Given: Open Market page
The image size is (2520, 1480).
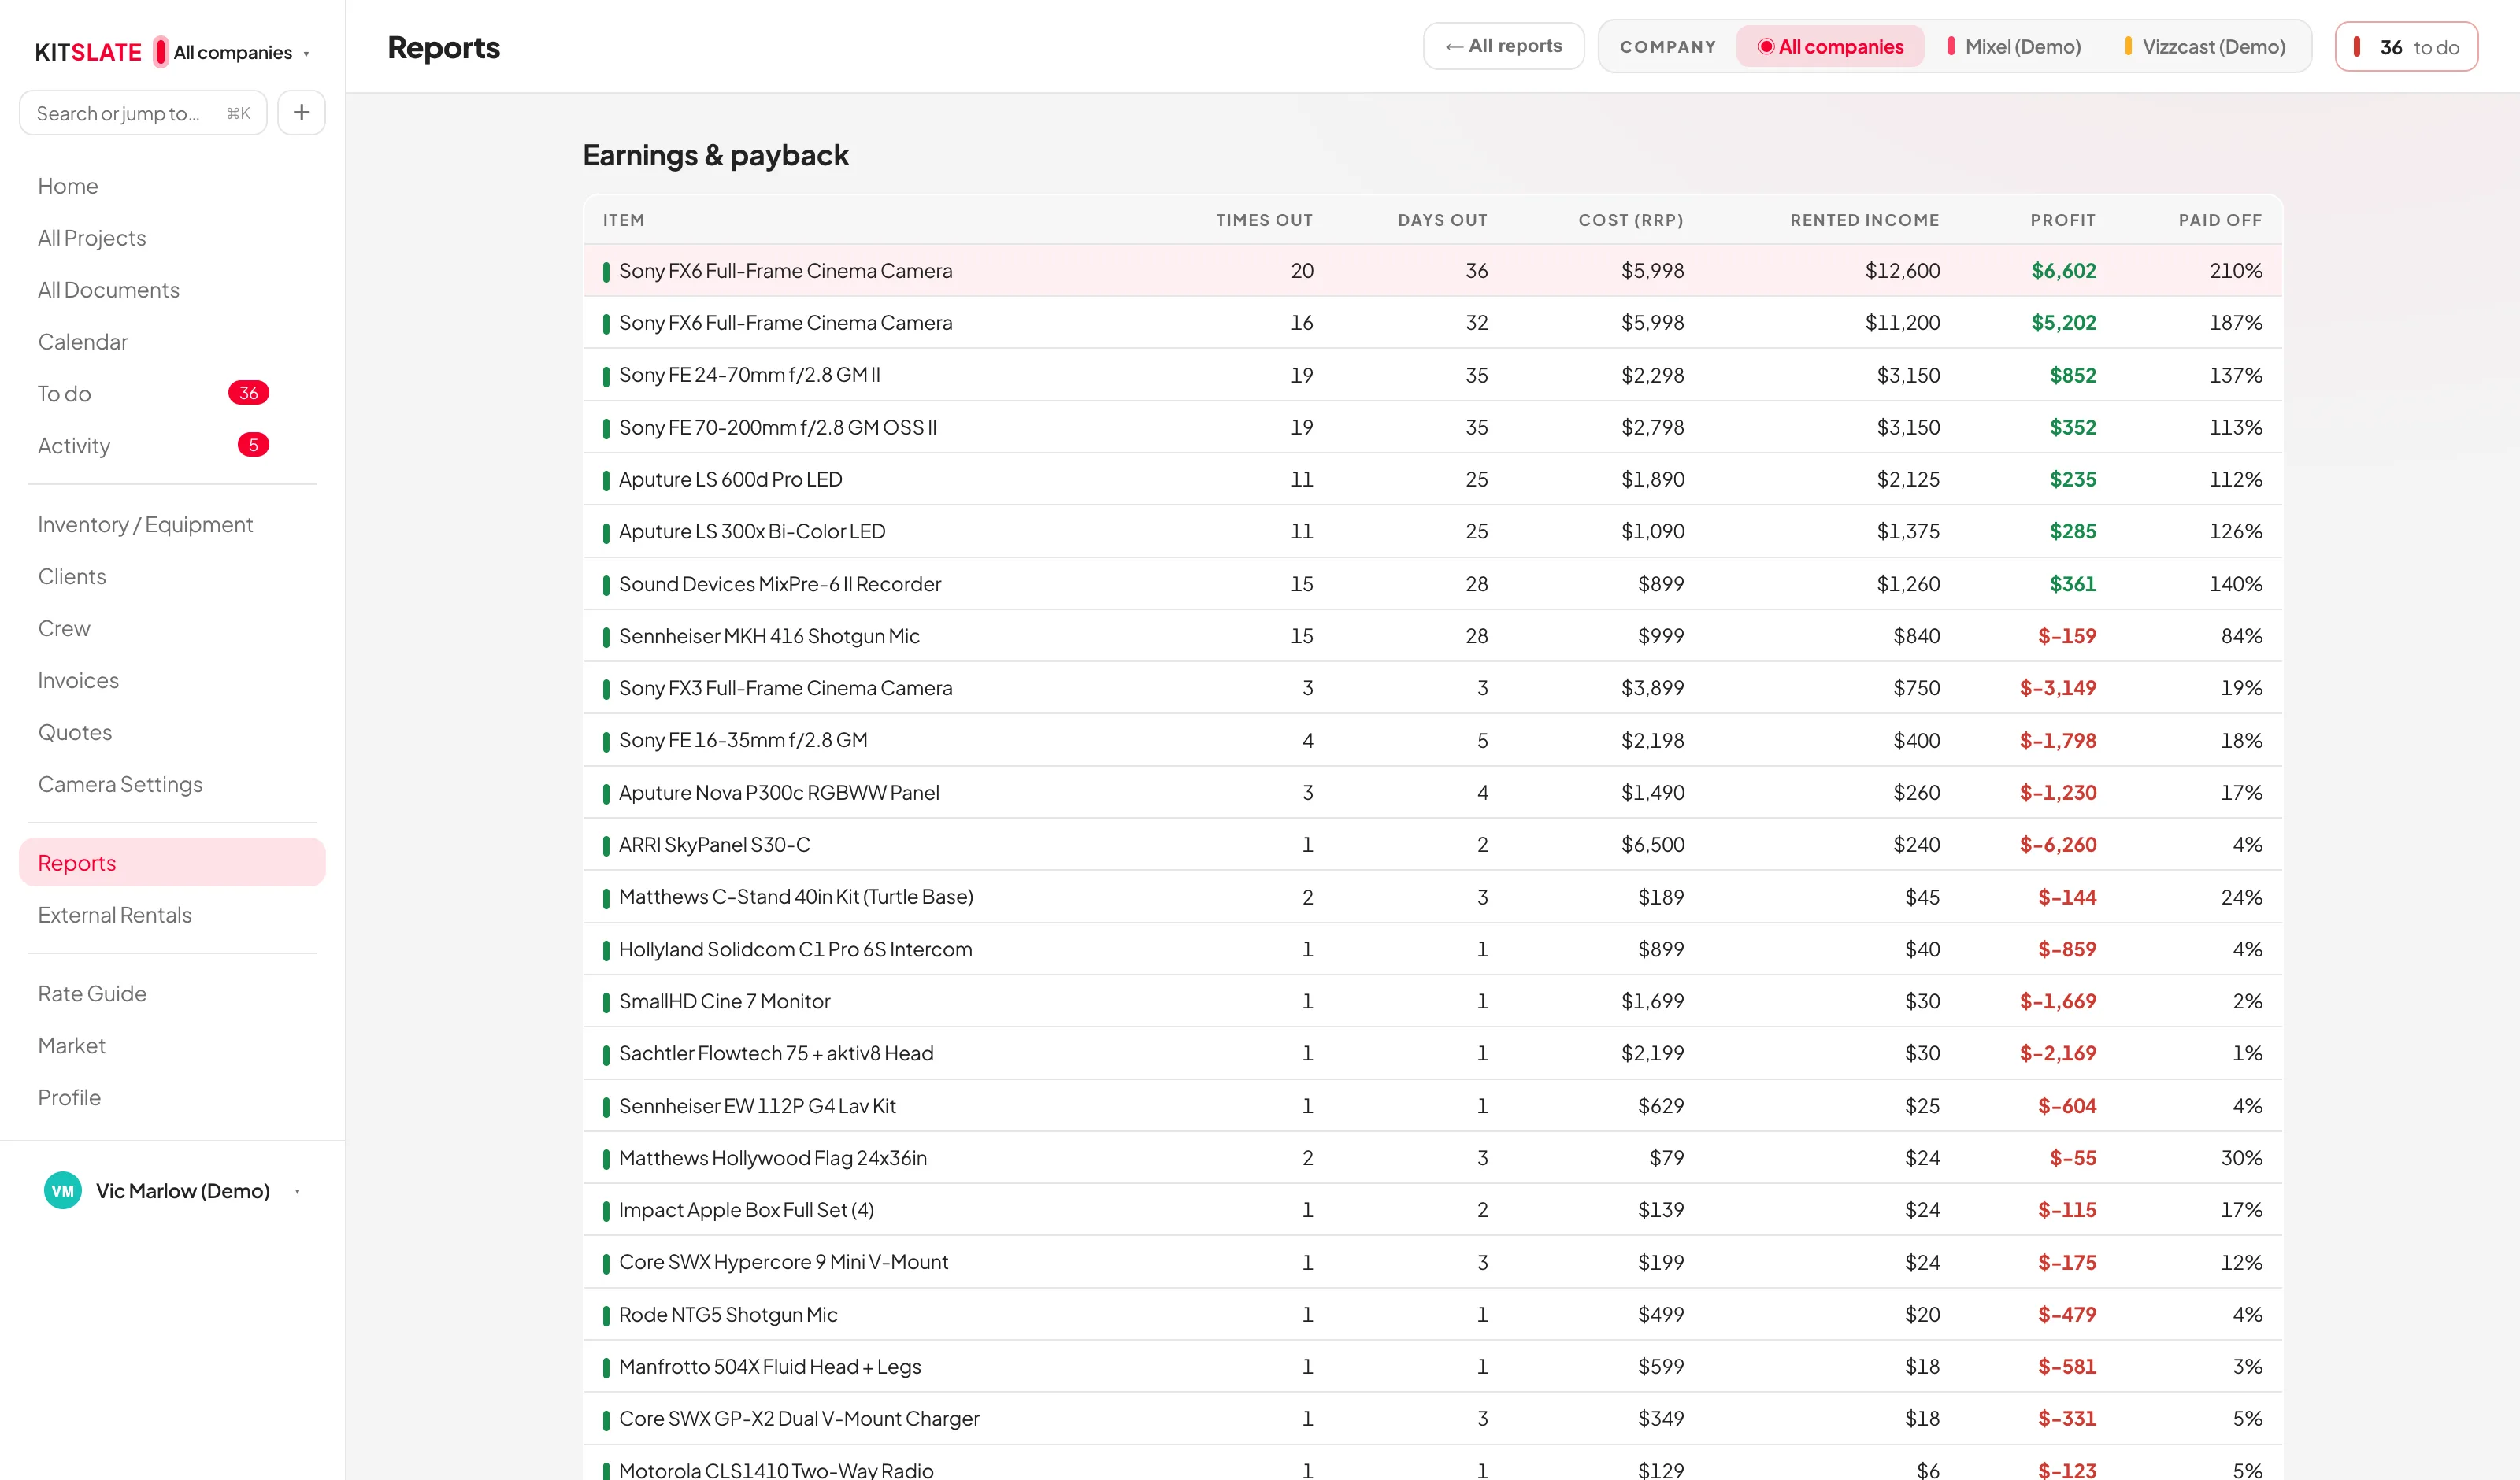Looking at the screenshot, I should 72,1046.
